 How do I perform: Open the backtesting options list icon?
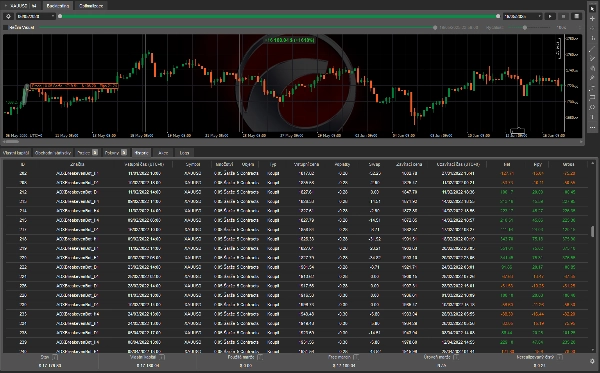point(576,16)
